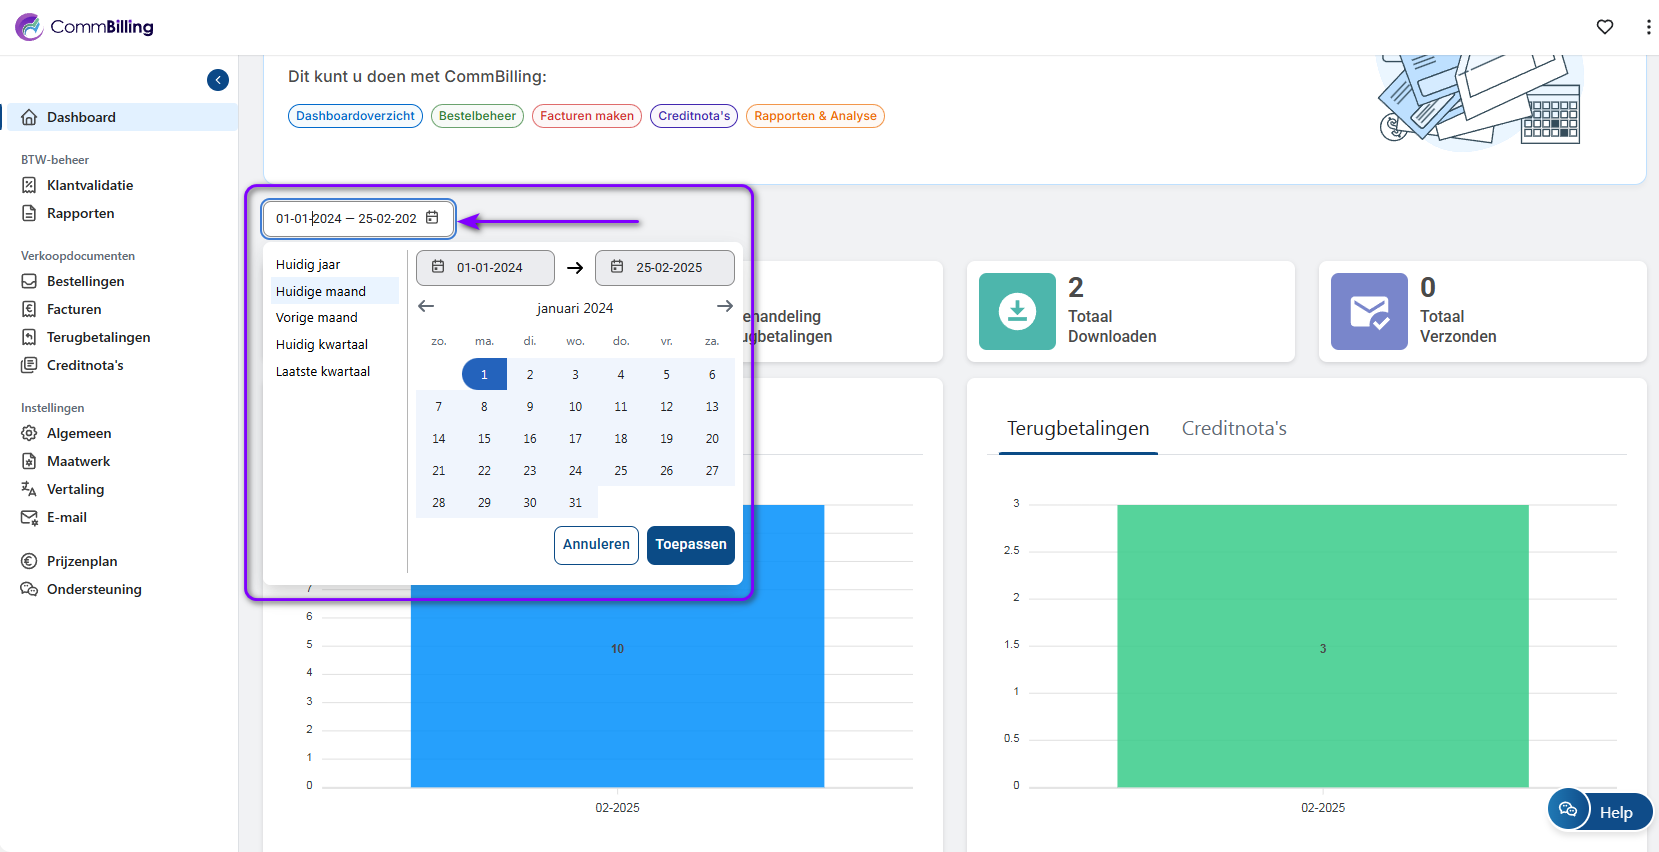
Task: Choose the Vorige maand preset
Action: click(x=316, y=318)
